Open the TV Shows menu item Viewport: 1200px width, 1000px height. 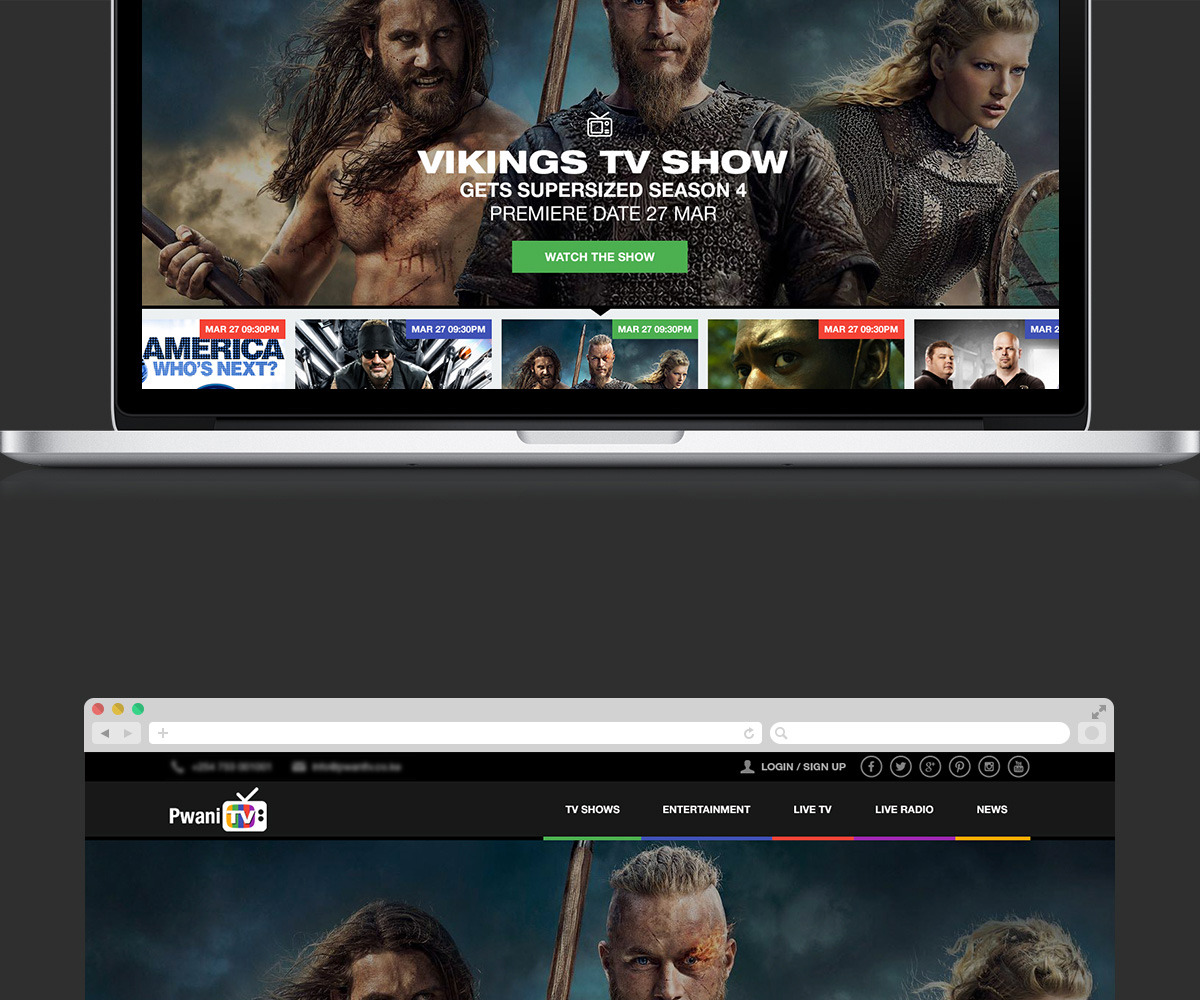[593, 810]
